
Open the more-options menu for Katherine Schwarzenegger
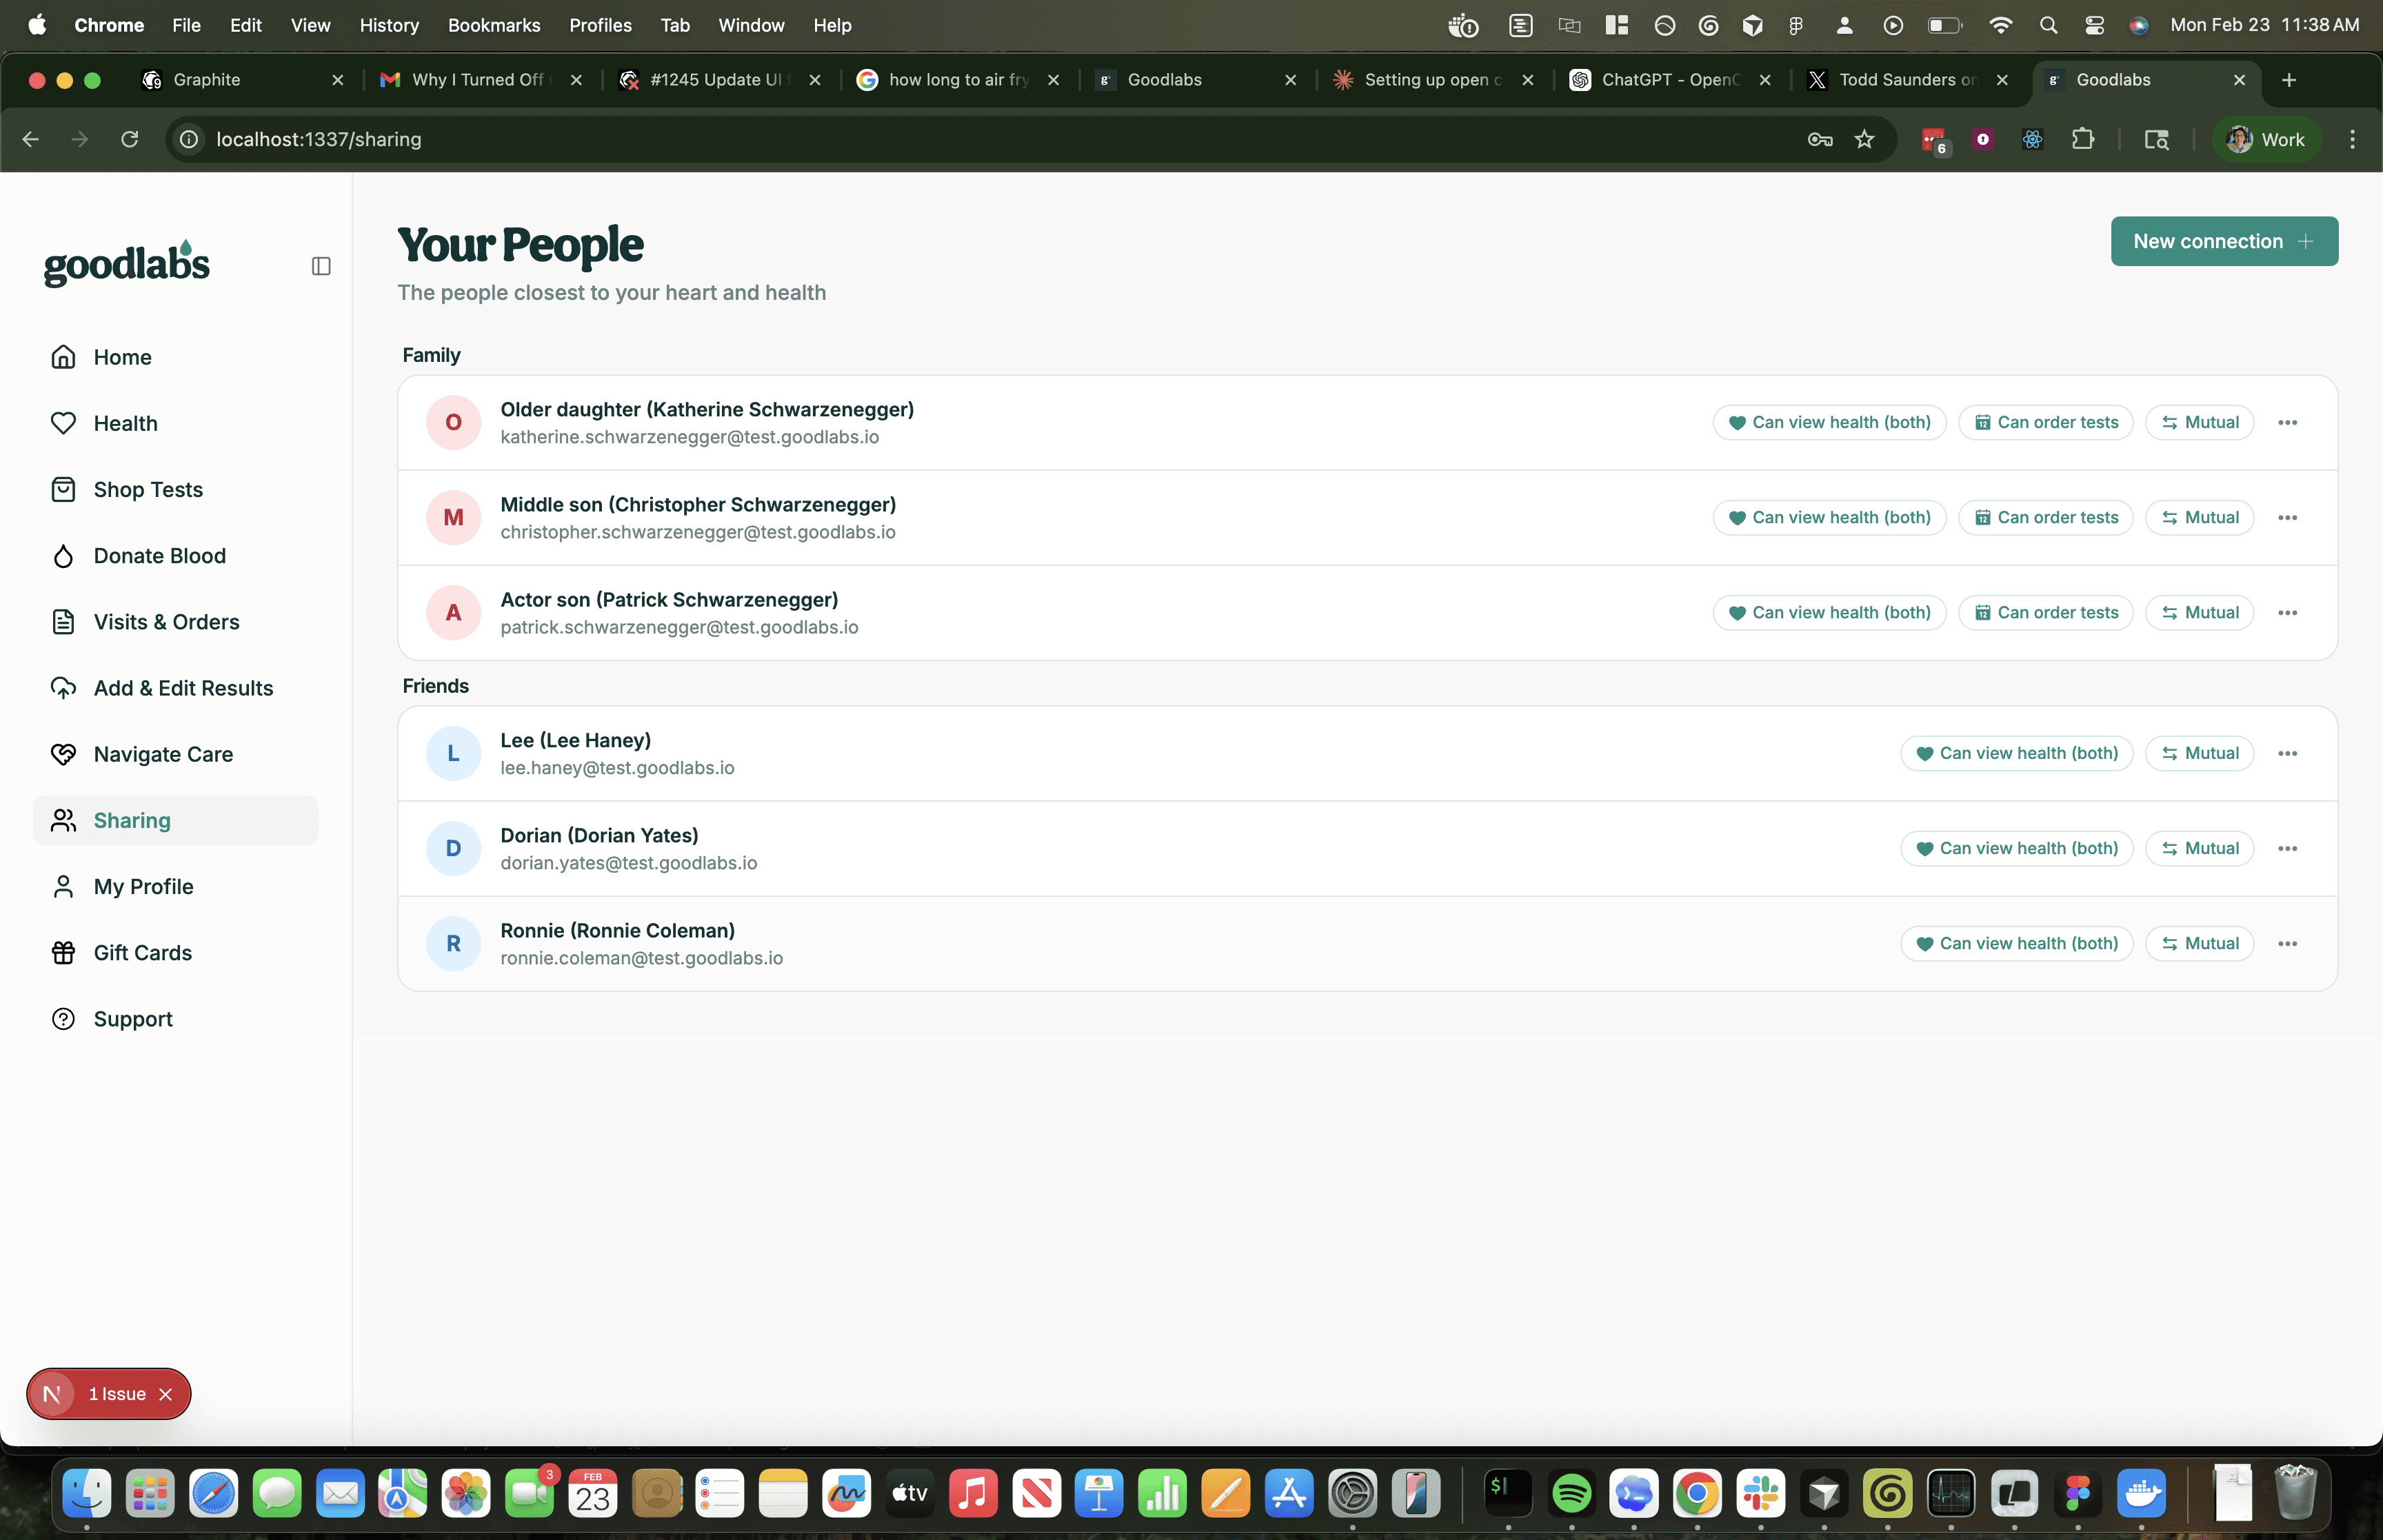tap(2287, 423)
